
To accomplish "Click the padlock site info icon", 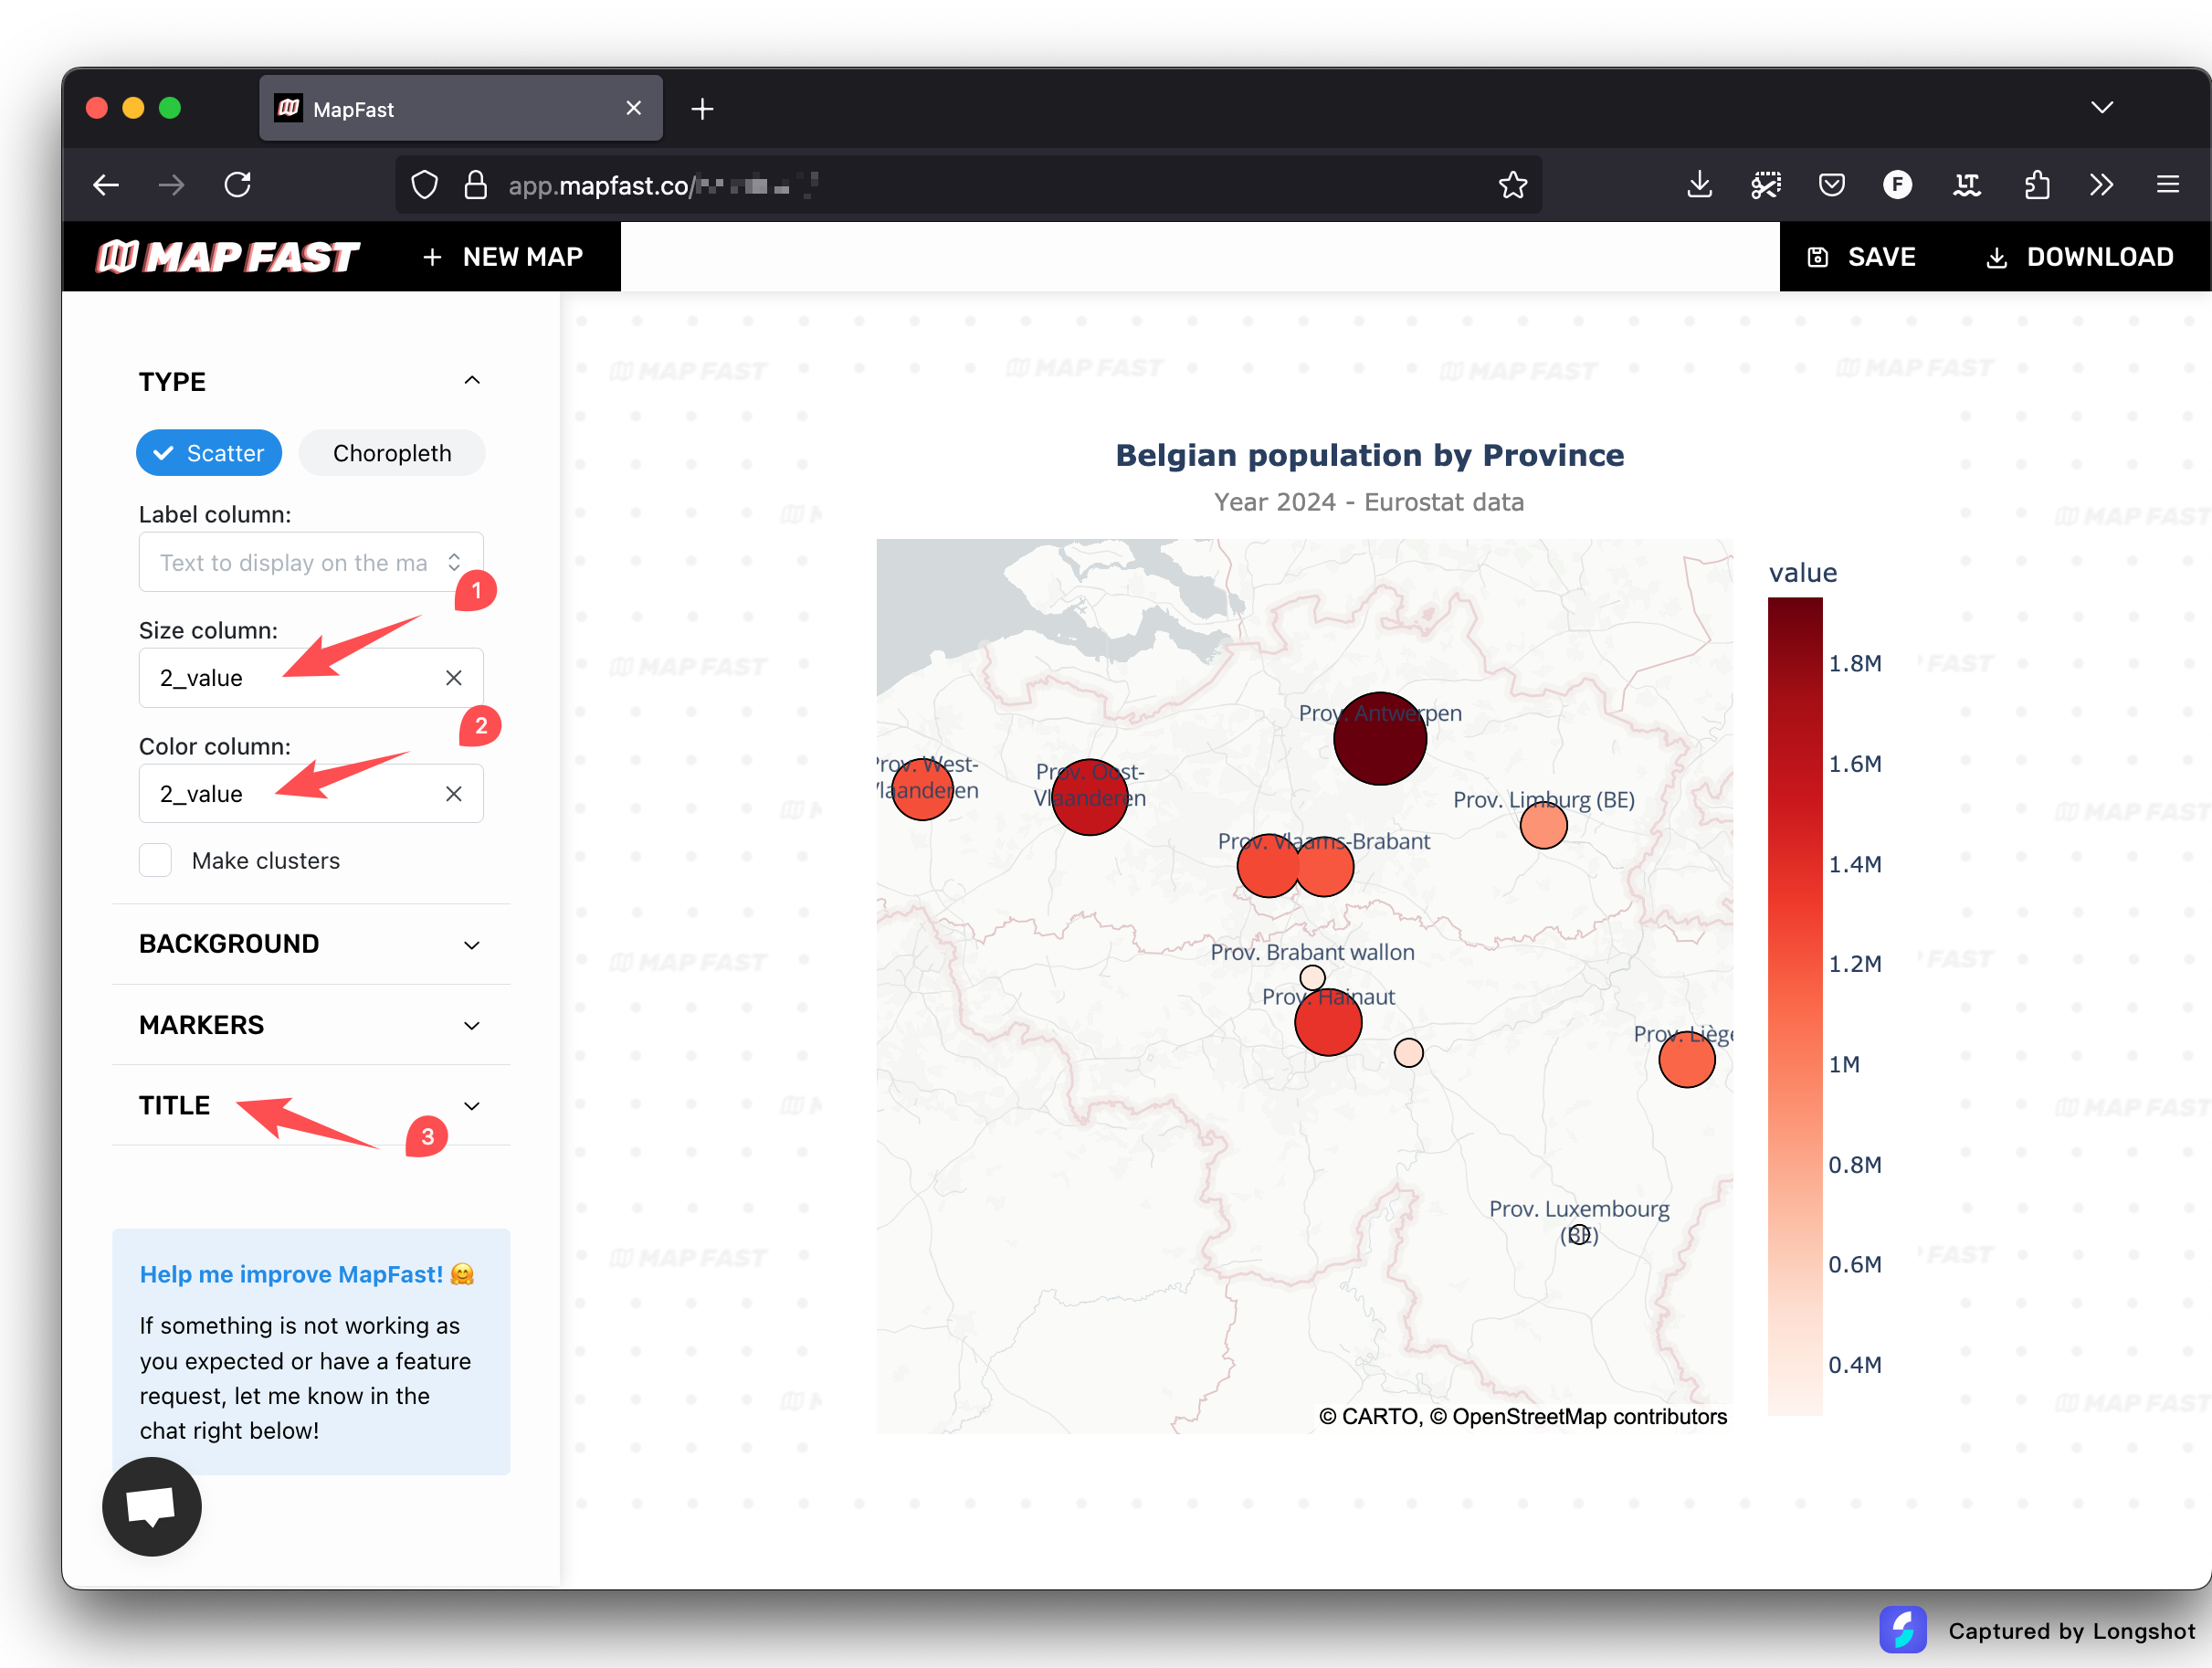I will point(476,185).
